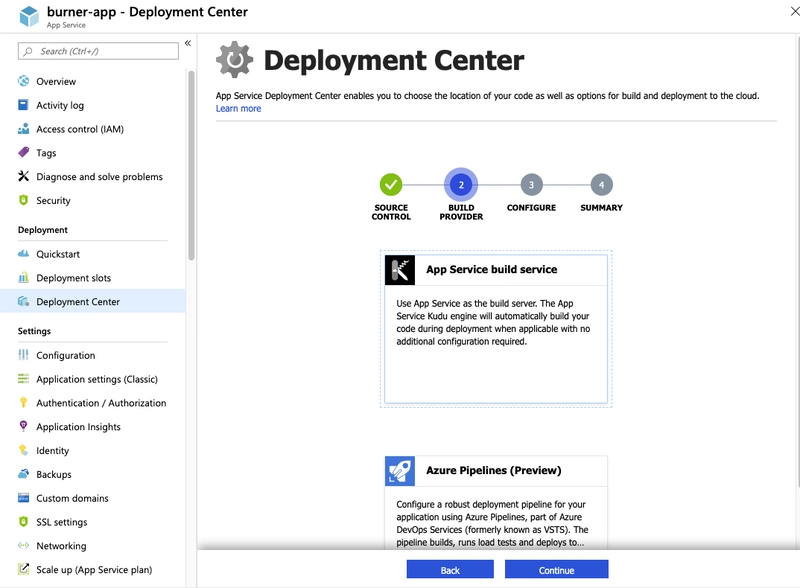Click the Back button
The width and height of the screenshot is (800, 588).
point(450,570)
